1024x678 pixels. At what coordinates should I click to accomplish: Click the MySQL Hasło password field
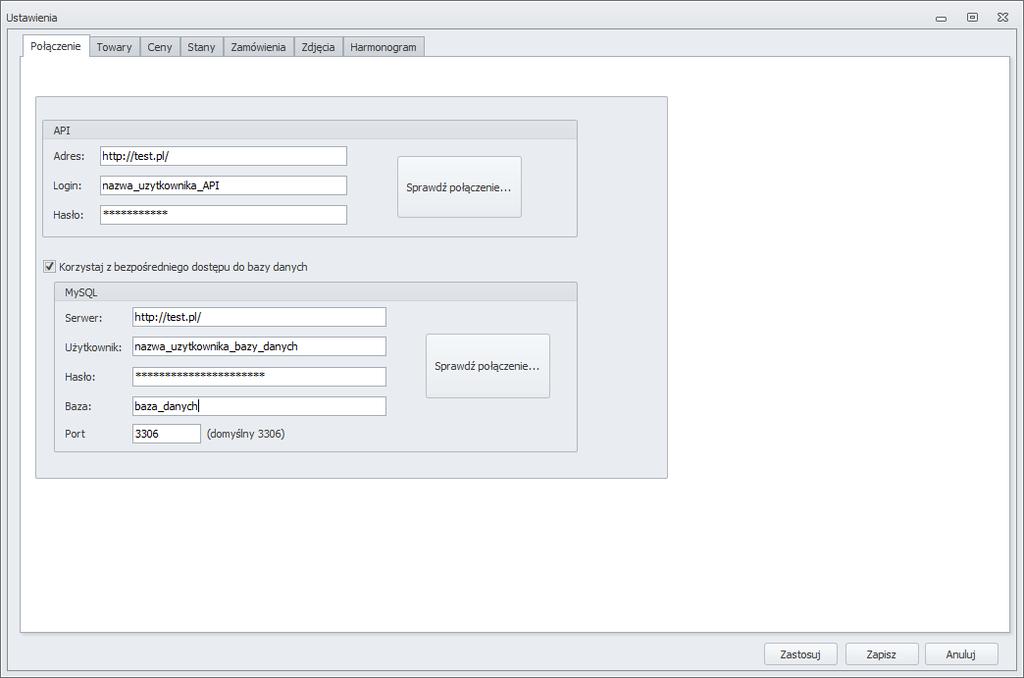pos(259,376)
